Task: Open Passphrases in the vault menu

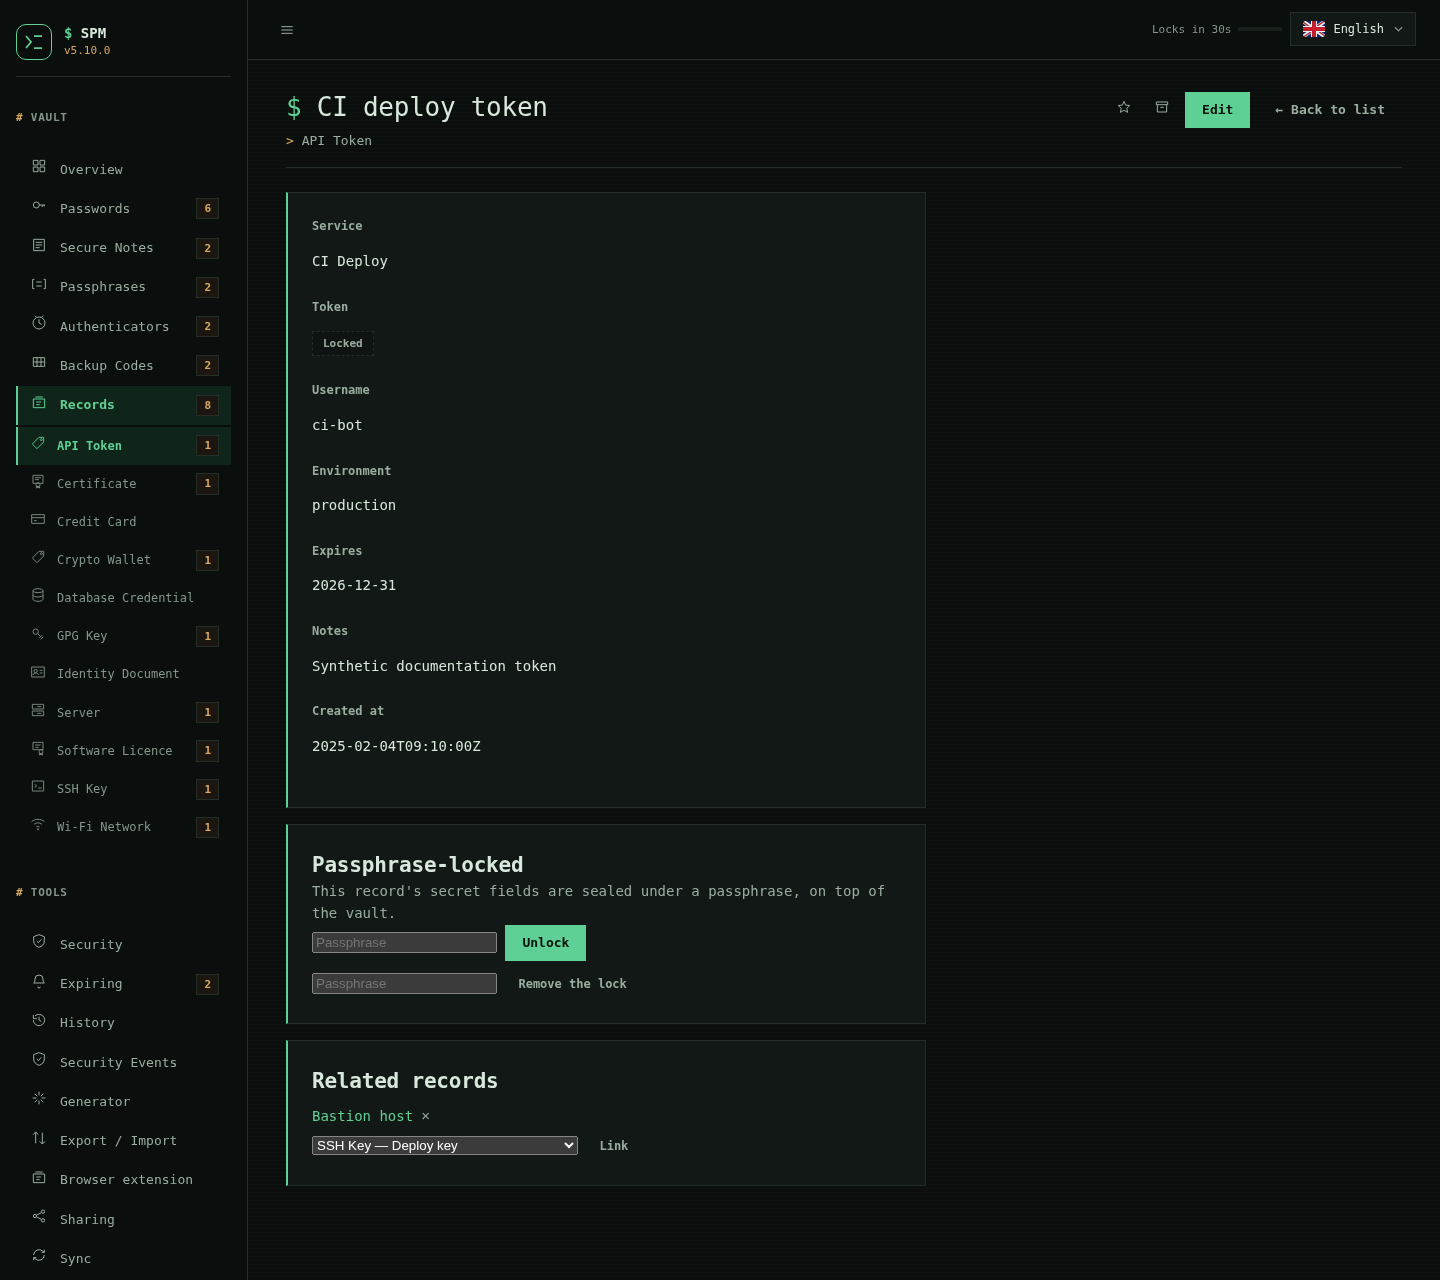Action: (x=124, y=287)
